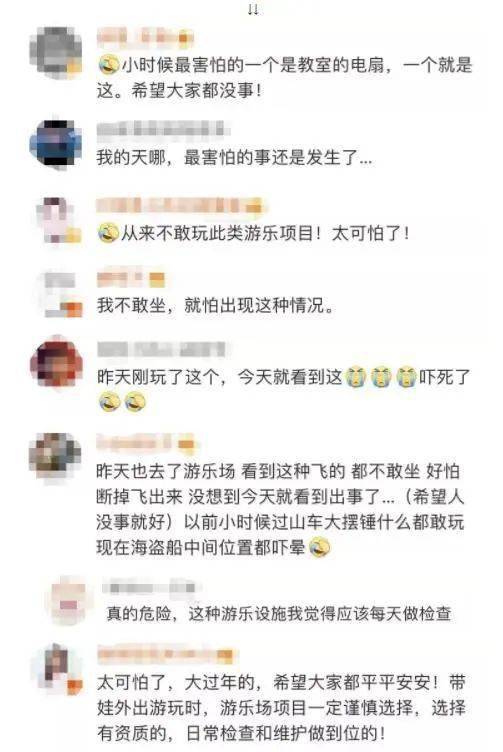
Task: Click the down arrows at the top
Action: click(253, 10)
